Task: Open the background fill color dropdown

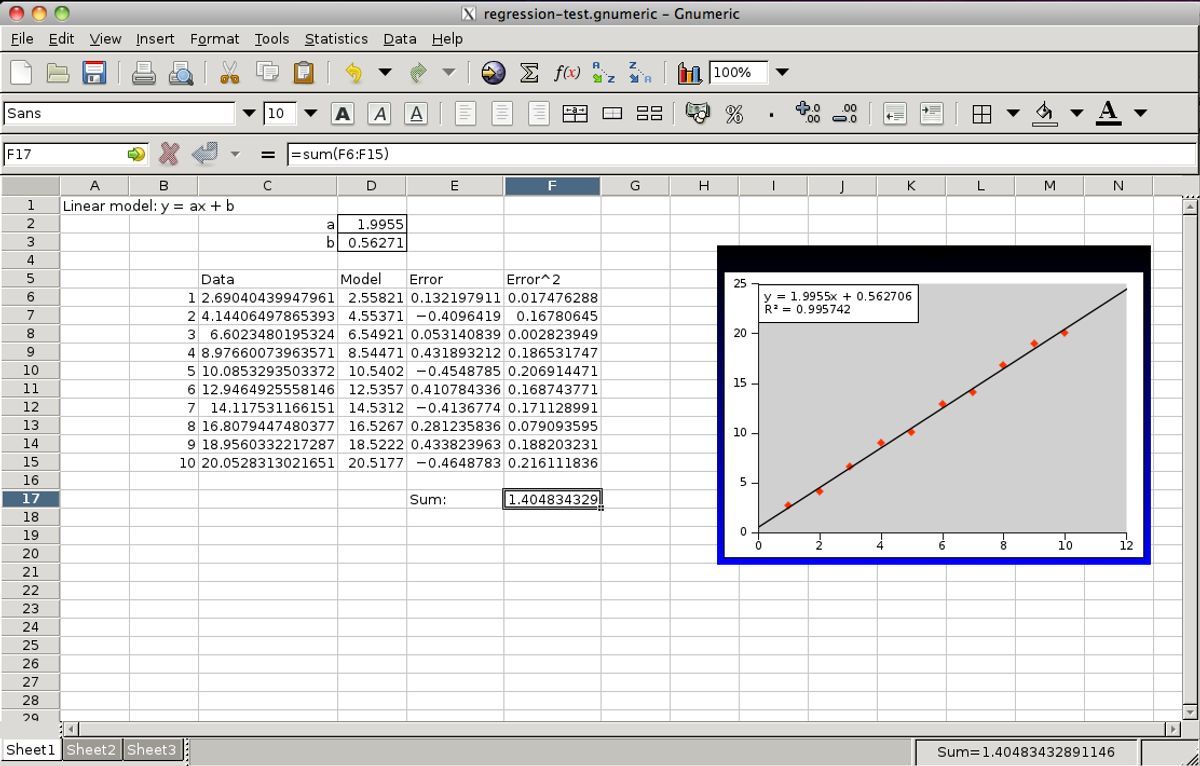Action: point(1076,114)
